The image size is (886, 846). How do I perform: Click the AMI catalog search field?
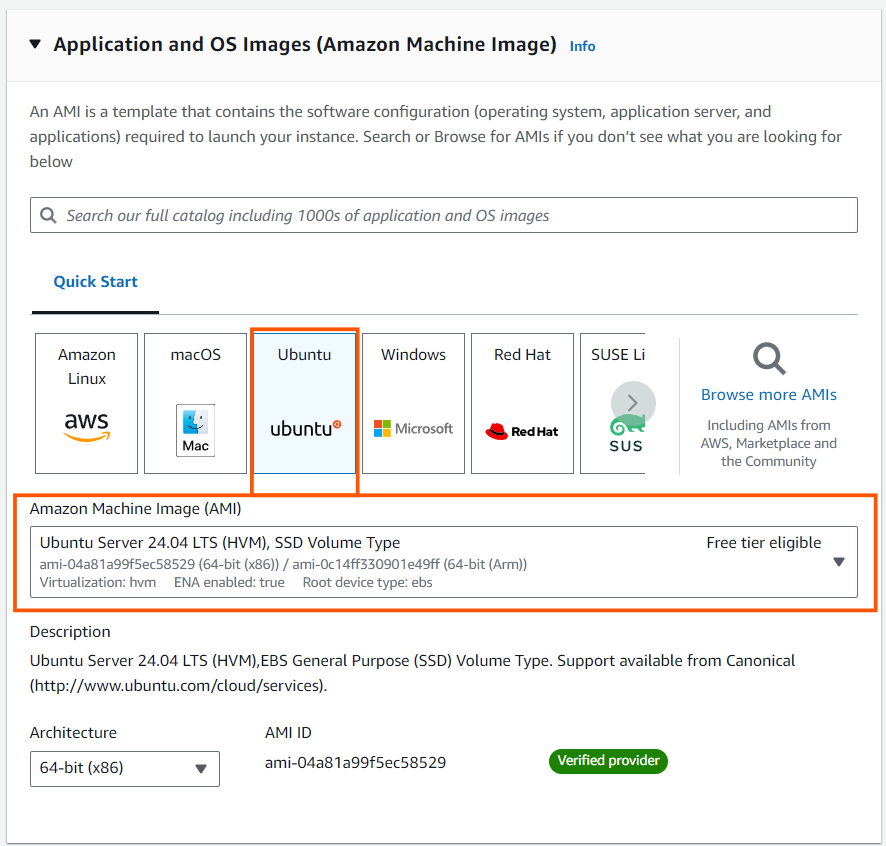pyautogui.click(x=450, y=215)
